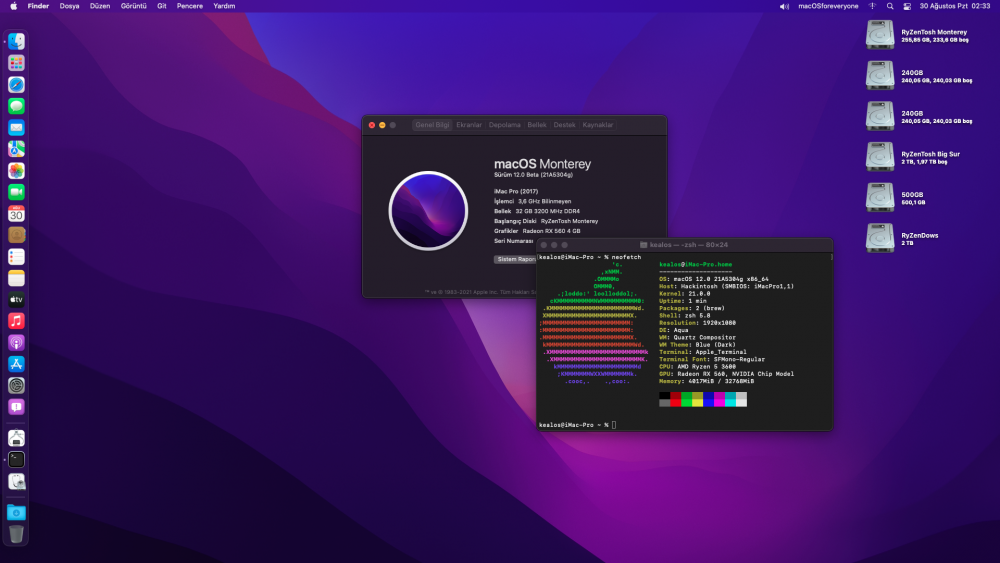Switch to the Ekranlar tab

[x=469, y=125]
